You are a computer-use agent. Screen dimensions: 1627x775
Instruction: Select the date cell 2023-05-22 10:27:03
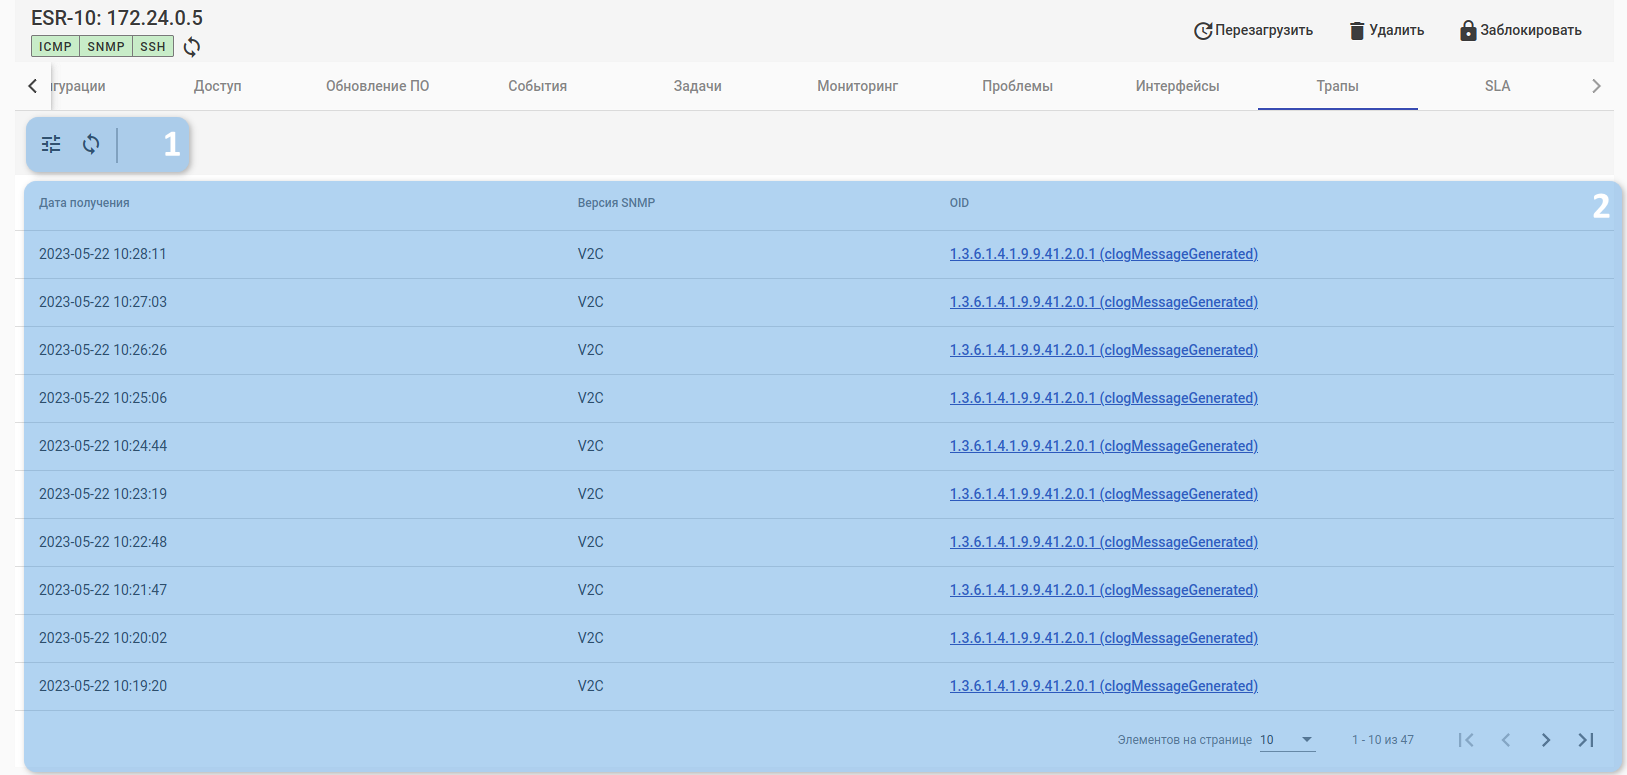[103, 302]
